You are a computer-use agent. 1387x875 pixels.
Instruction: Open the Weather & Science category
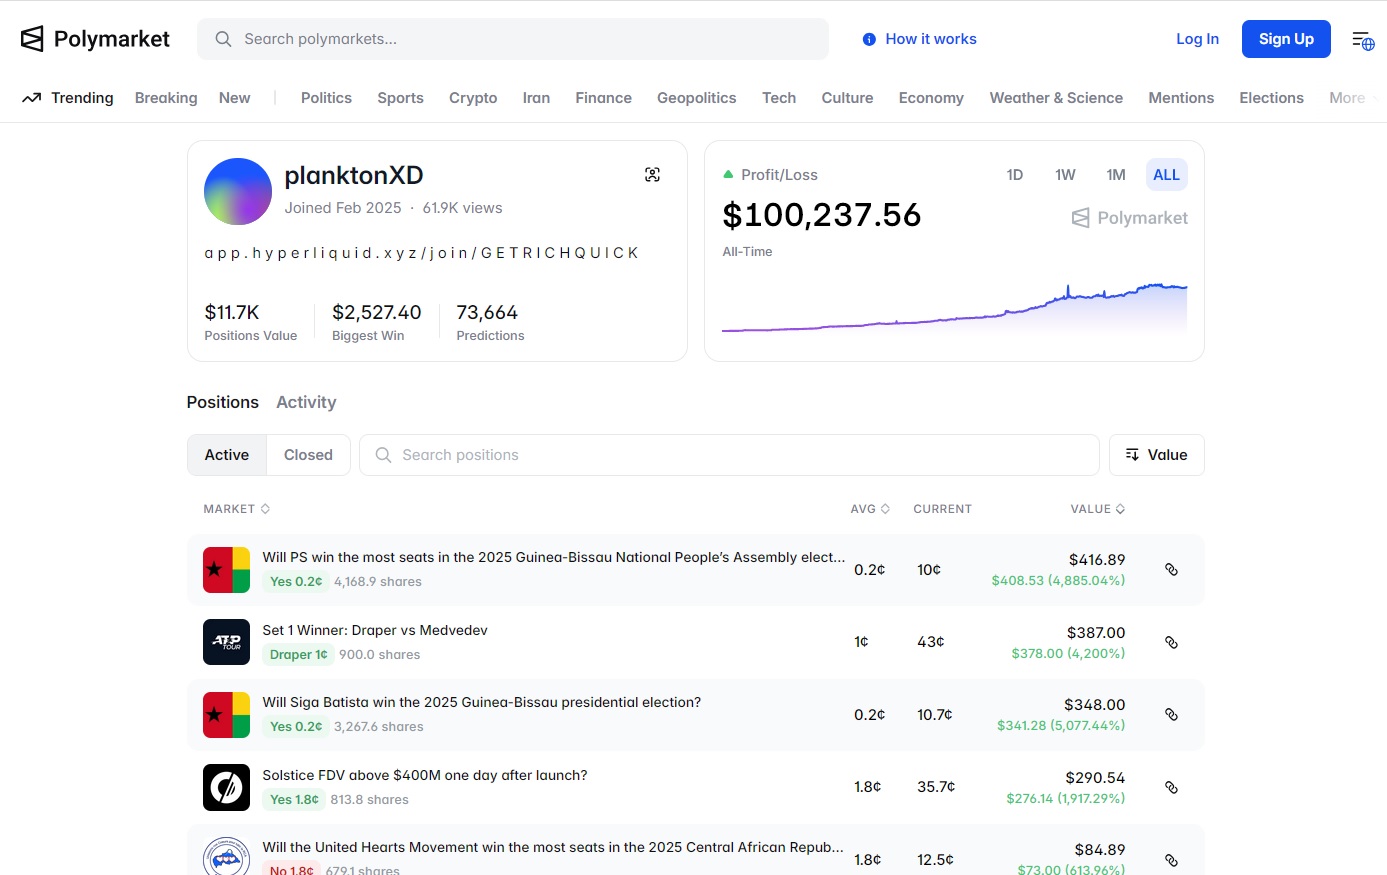click(x=1056, y=98)
